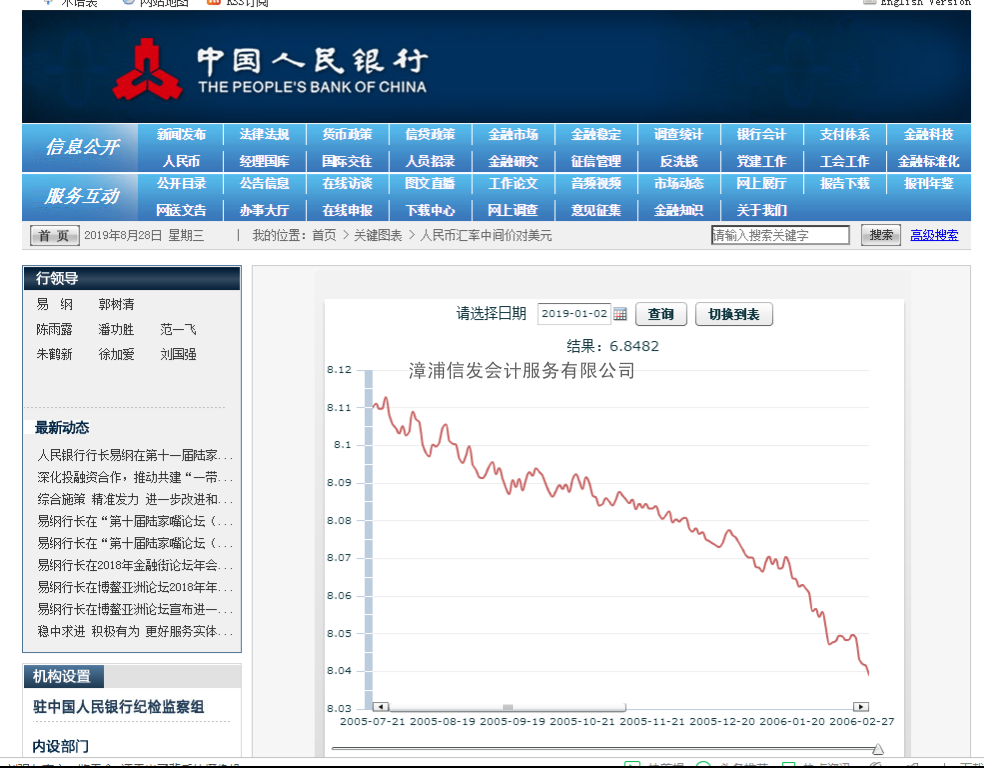Open the 网送文告 menu item
This screenshot has height=768, width=984.
click(x=181, y=210)
